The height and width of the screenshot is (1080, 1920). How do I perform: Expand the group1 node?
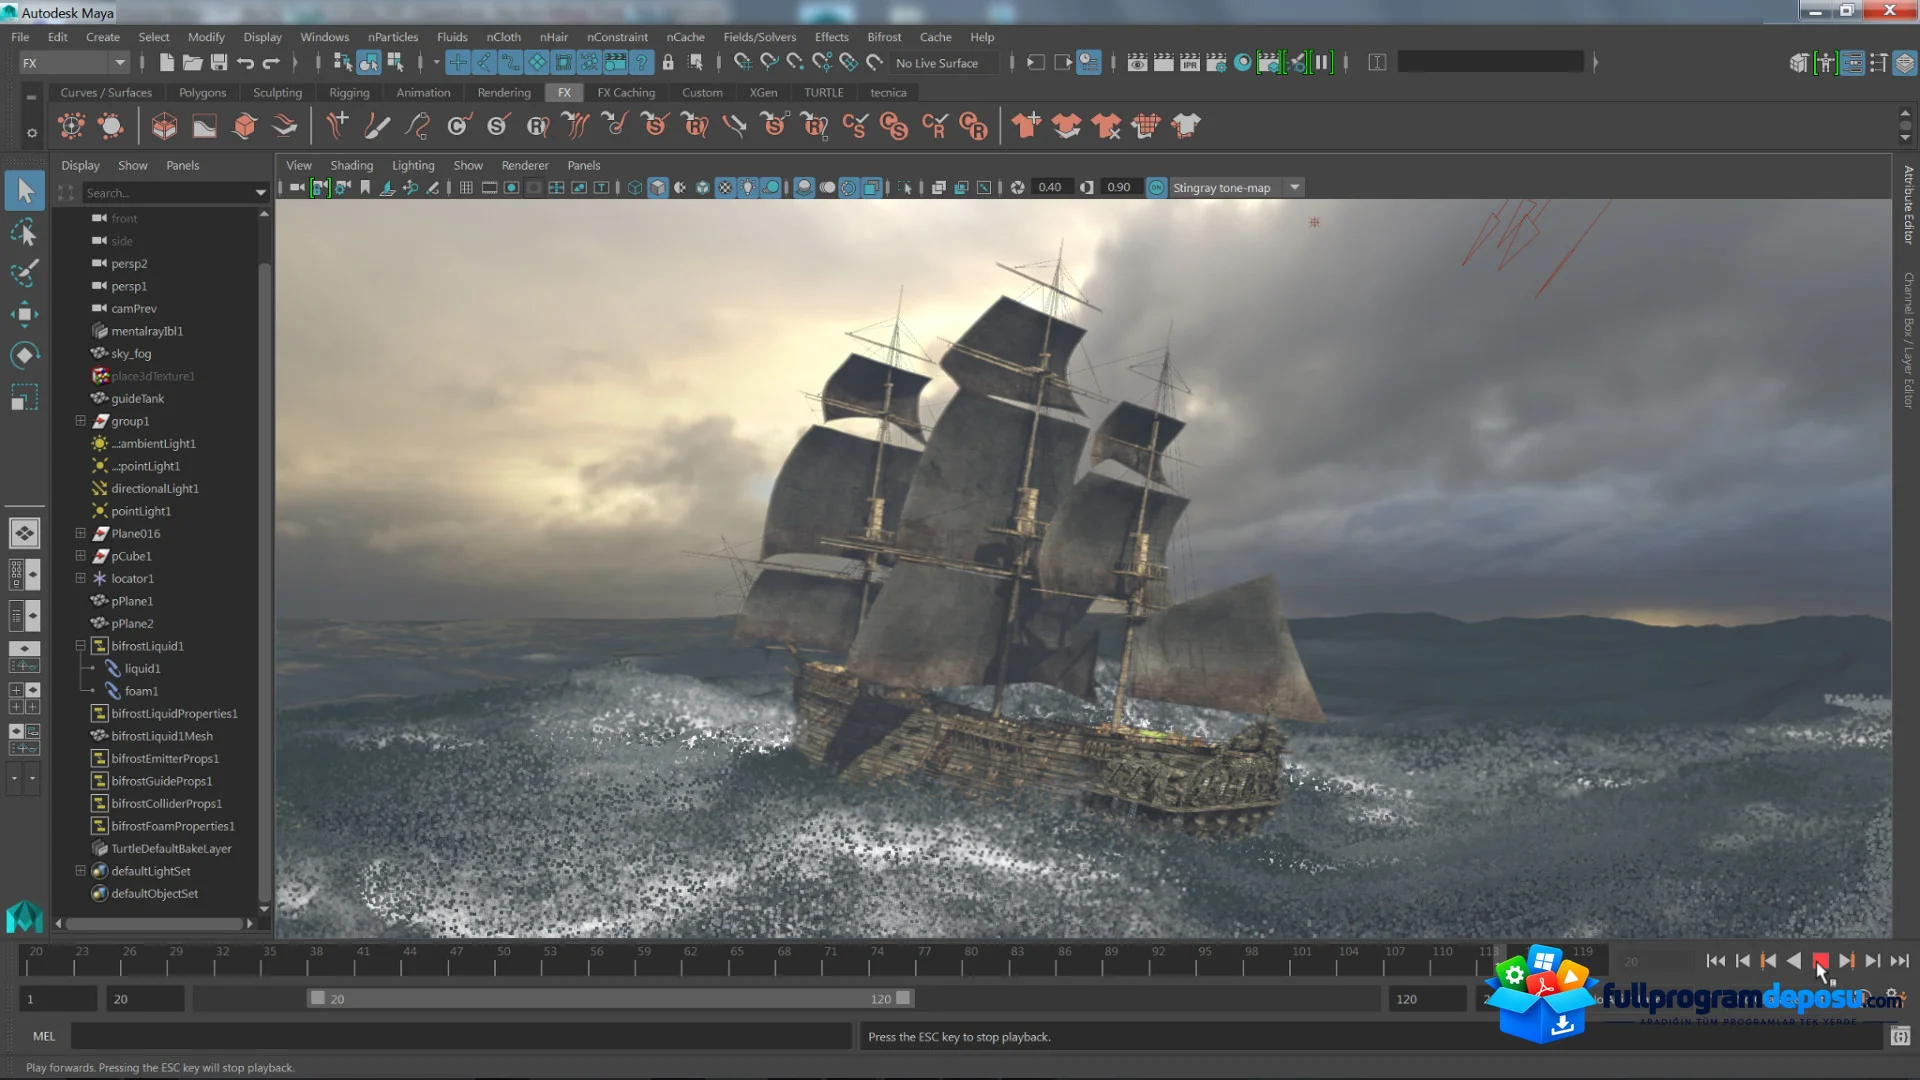click(x=80, y=421)
